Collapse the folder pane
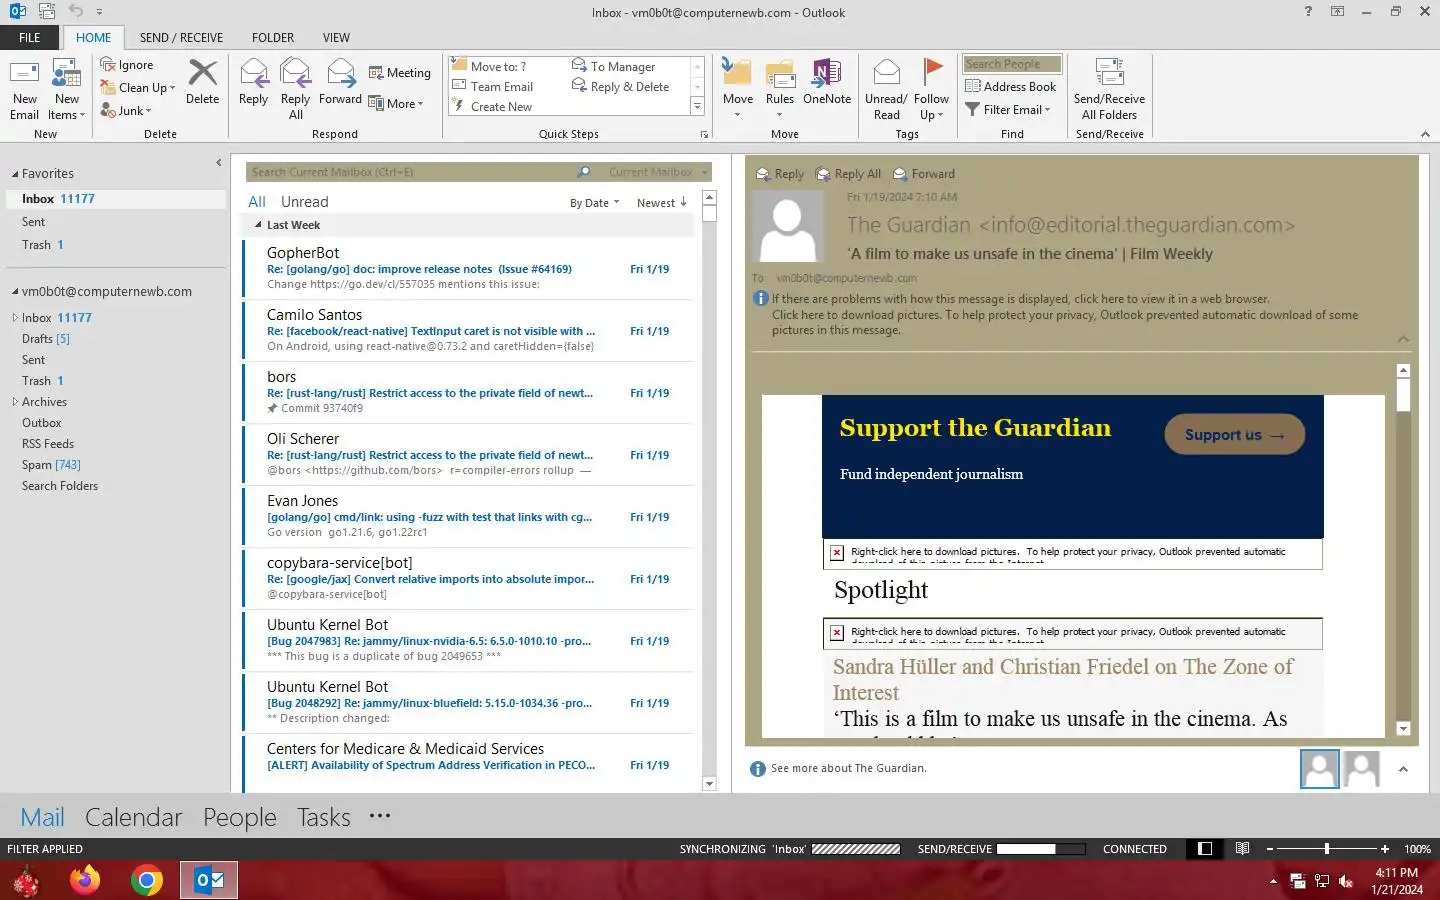 [x=218, y=162]
